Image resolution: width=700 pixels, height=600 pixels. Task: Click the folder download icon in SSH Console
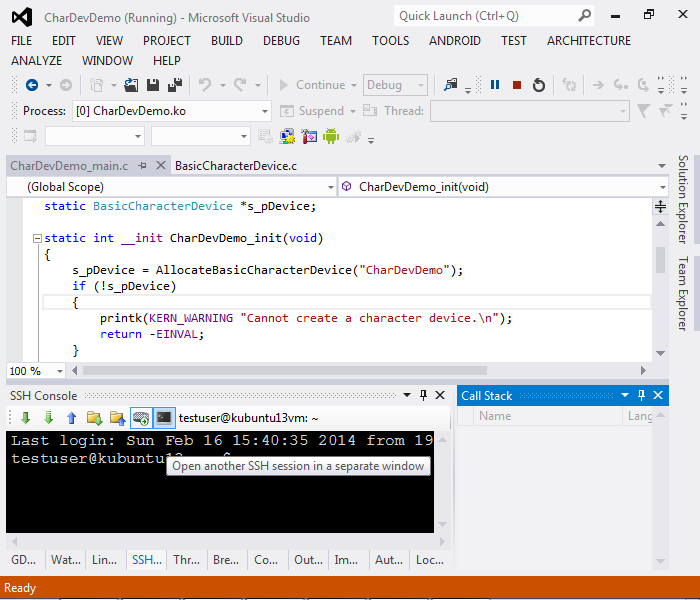[x=95, y=418]
